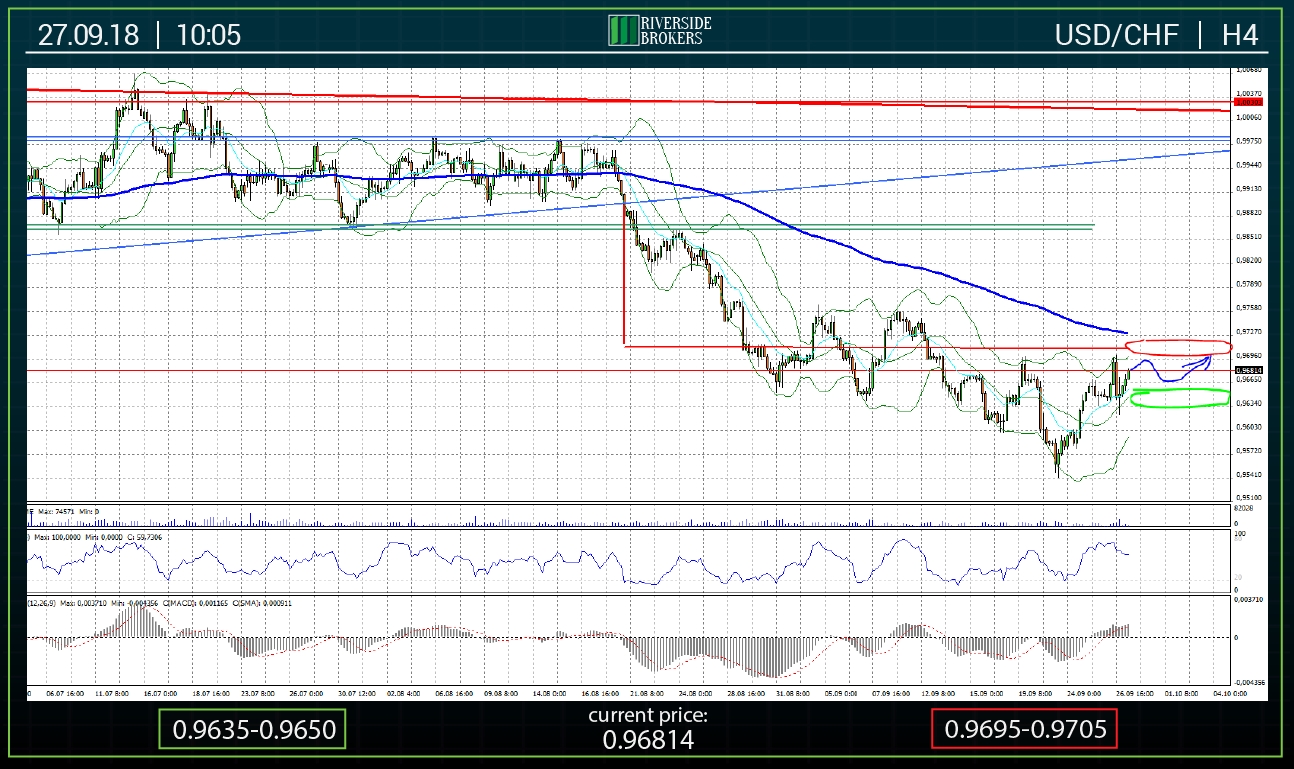The image size is (1294, 769).
Task: Click the time 10:05 in header
Action: coord(209,35)
